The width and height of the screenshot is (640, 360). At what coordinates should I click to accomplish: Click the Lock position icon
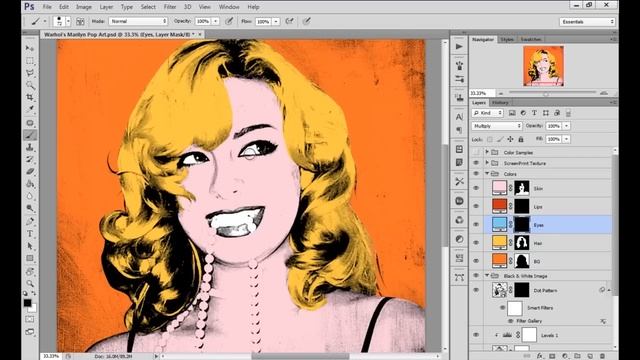[510, 139]
